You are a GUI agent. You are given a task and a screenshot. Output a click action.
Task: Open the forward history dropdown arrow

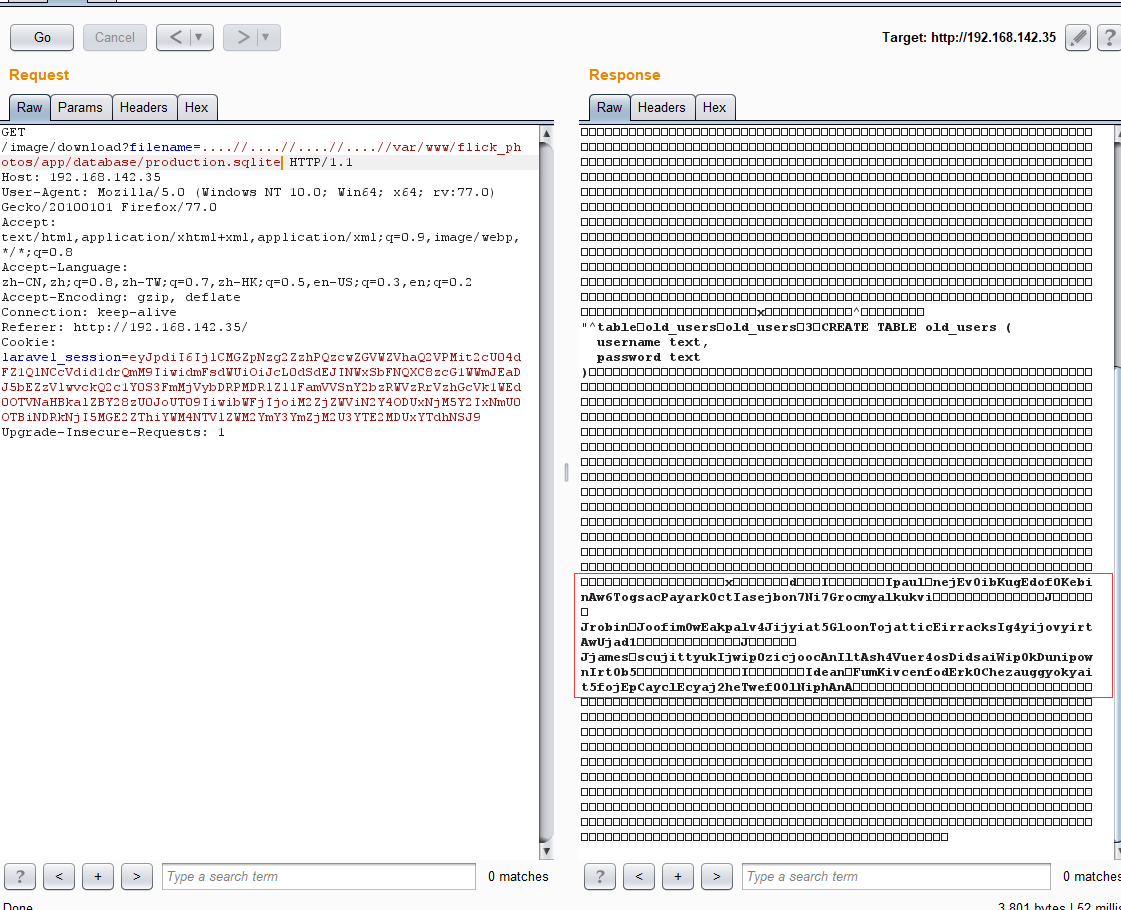[x=266, y=37]
